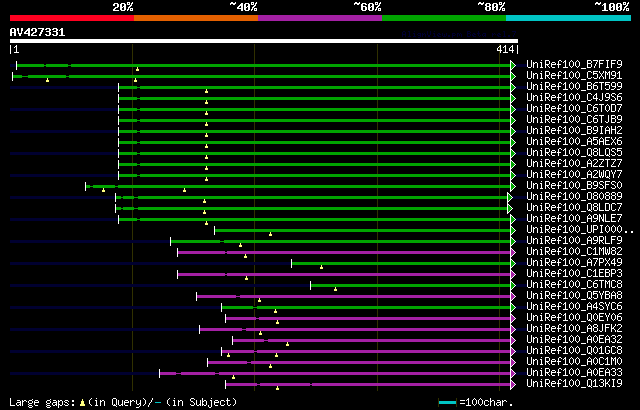The height and width of the screenshot is (410, 640).
Task: Follow the truncated UniRef100_UPI000.. label
Action: (580, 230)
